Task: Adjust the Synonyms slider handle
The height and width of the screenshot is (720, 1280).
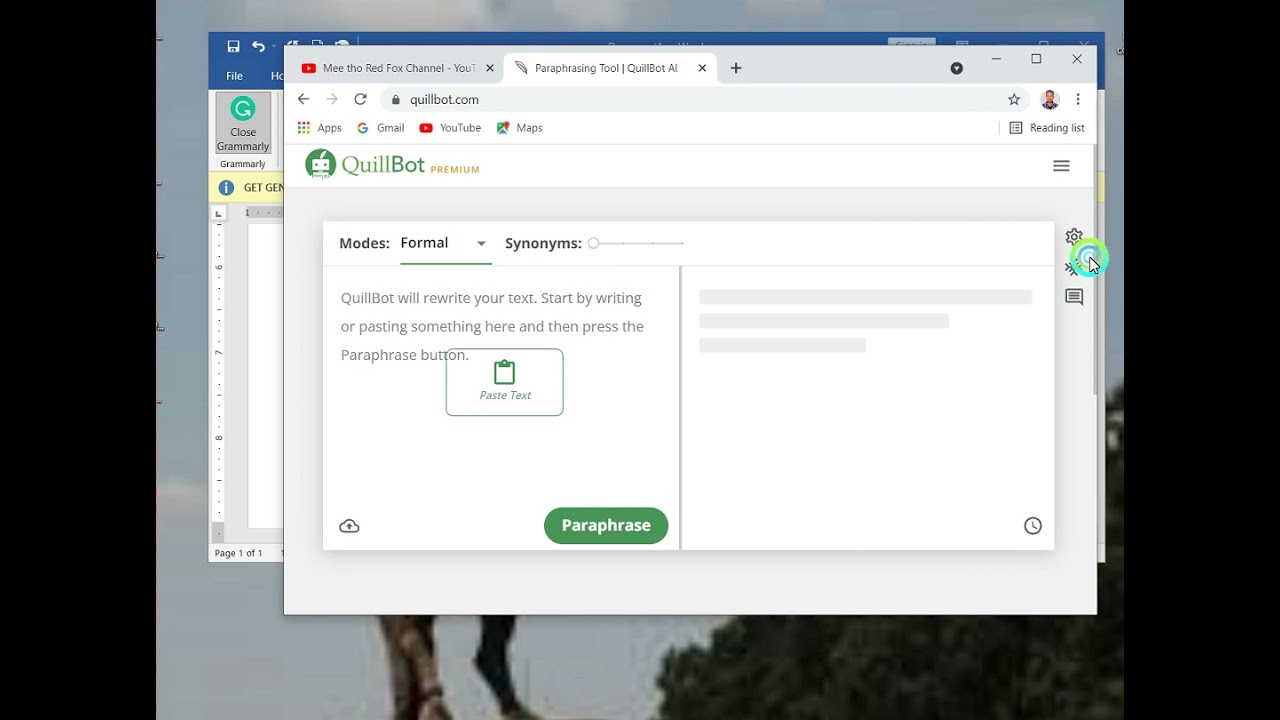Action: tap(593, 243)
